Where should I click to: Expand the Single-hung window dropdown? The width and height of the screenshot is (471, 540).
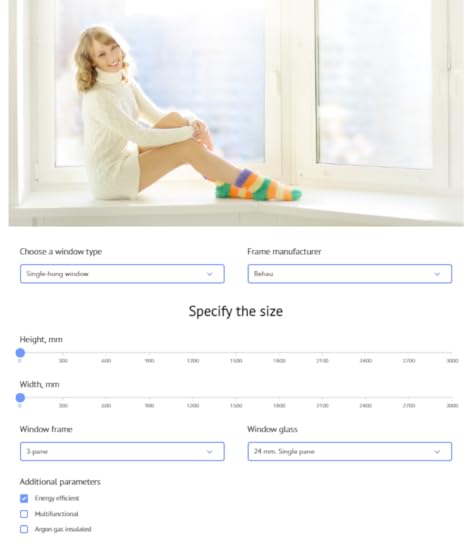coord(122,274)
